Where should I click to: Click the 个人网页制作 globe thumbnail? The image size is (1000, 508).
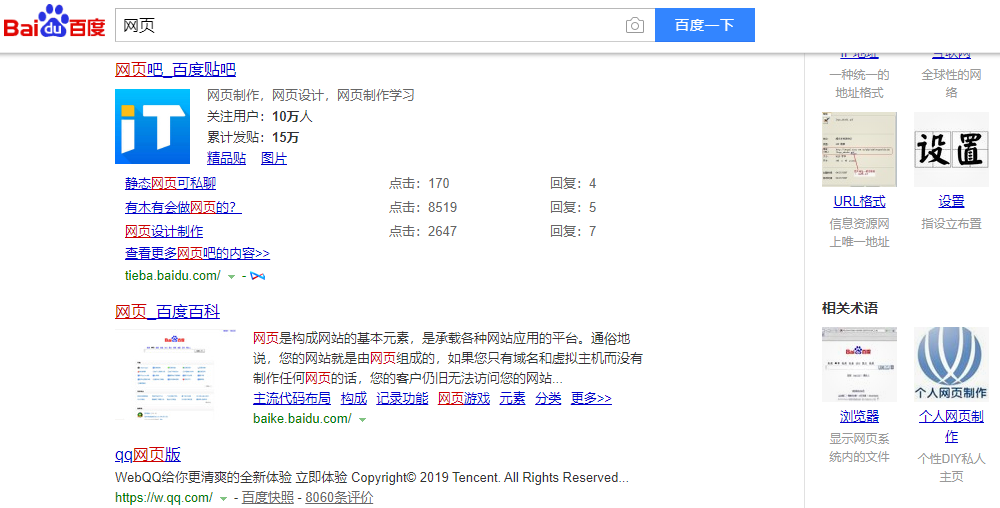click(x=951, y=365)
